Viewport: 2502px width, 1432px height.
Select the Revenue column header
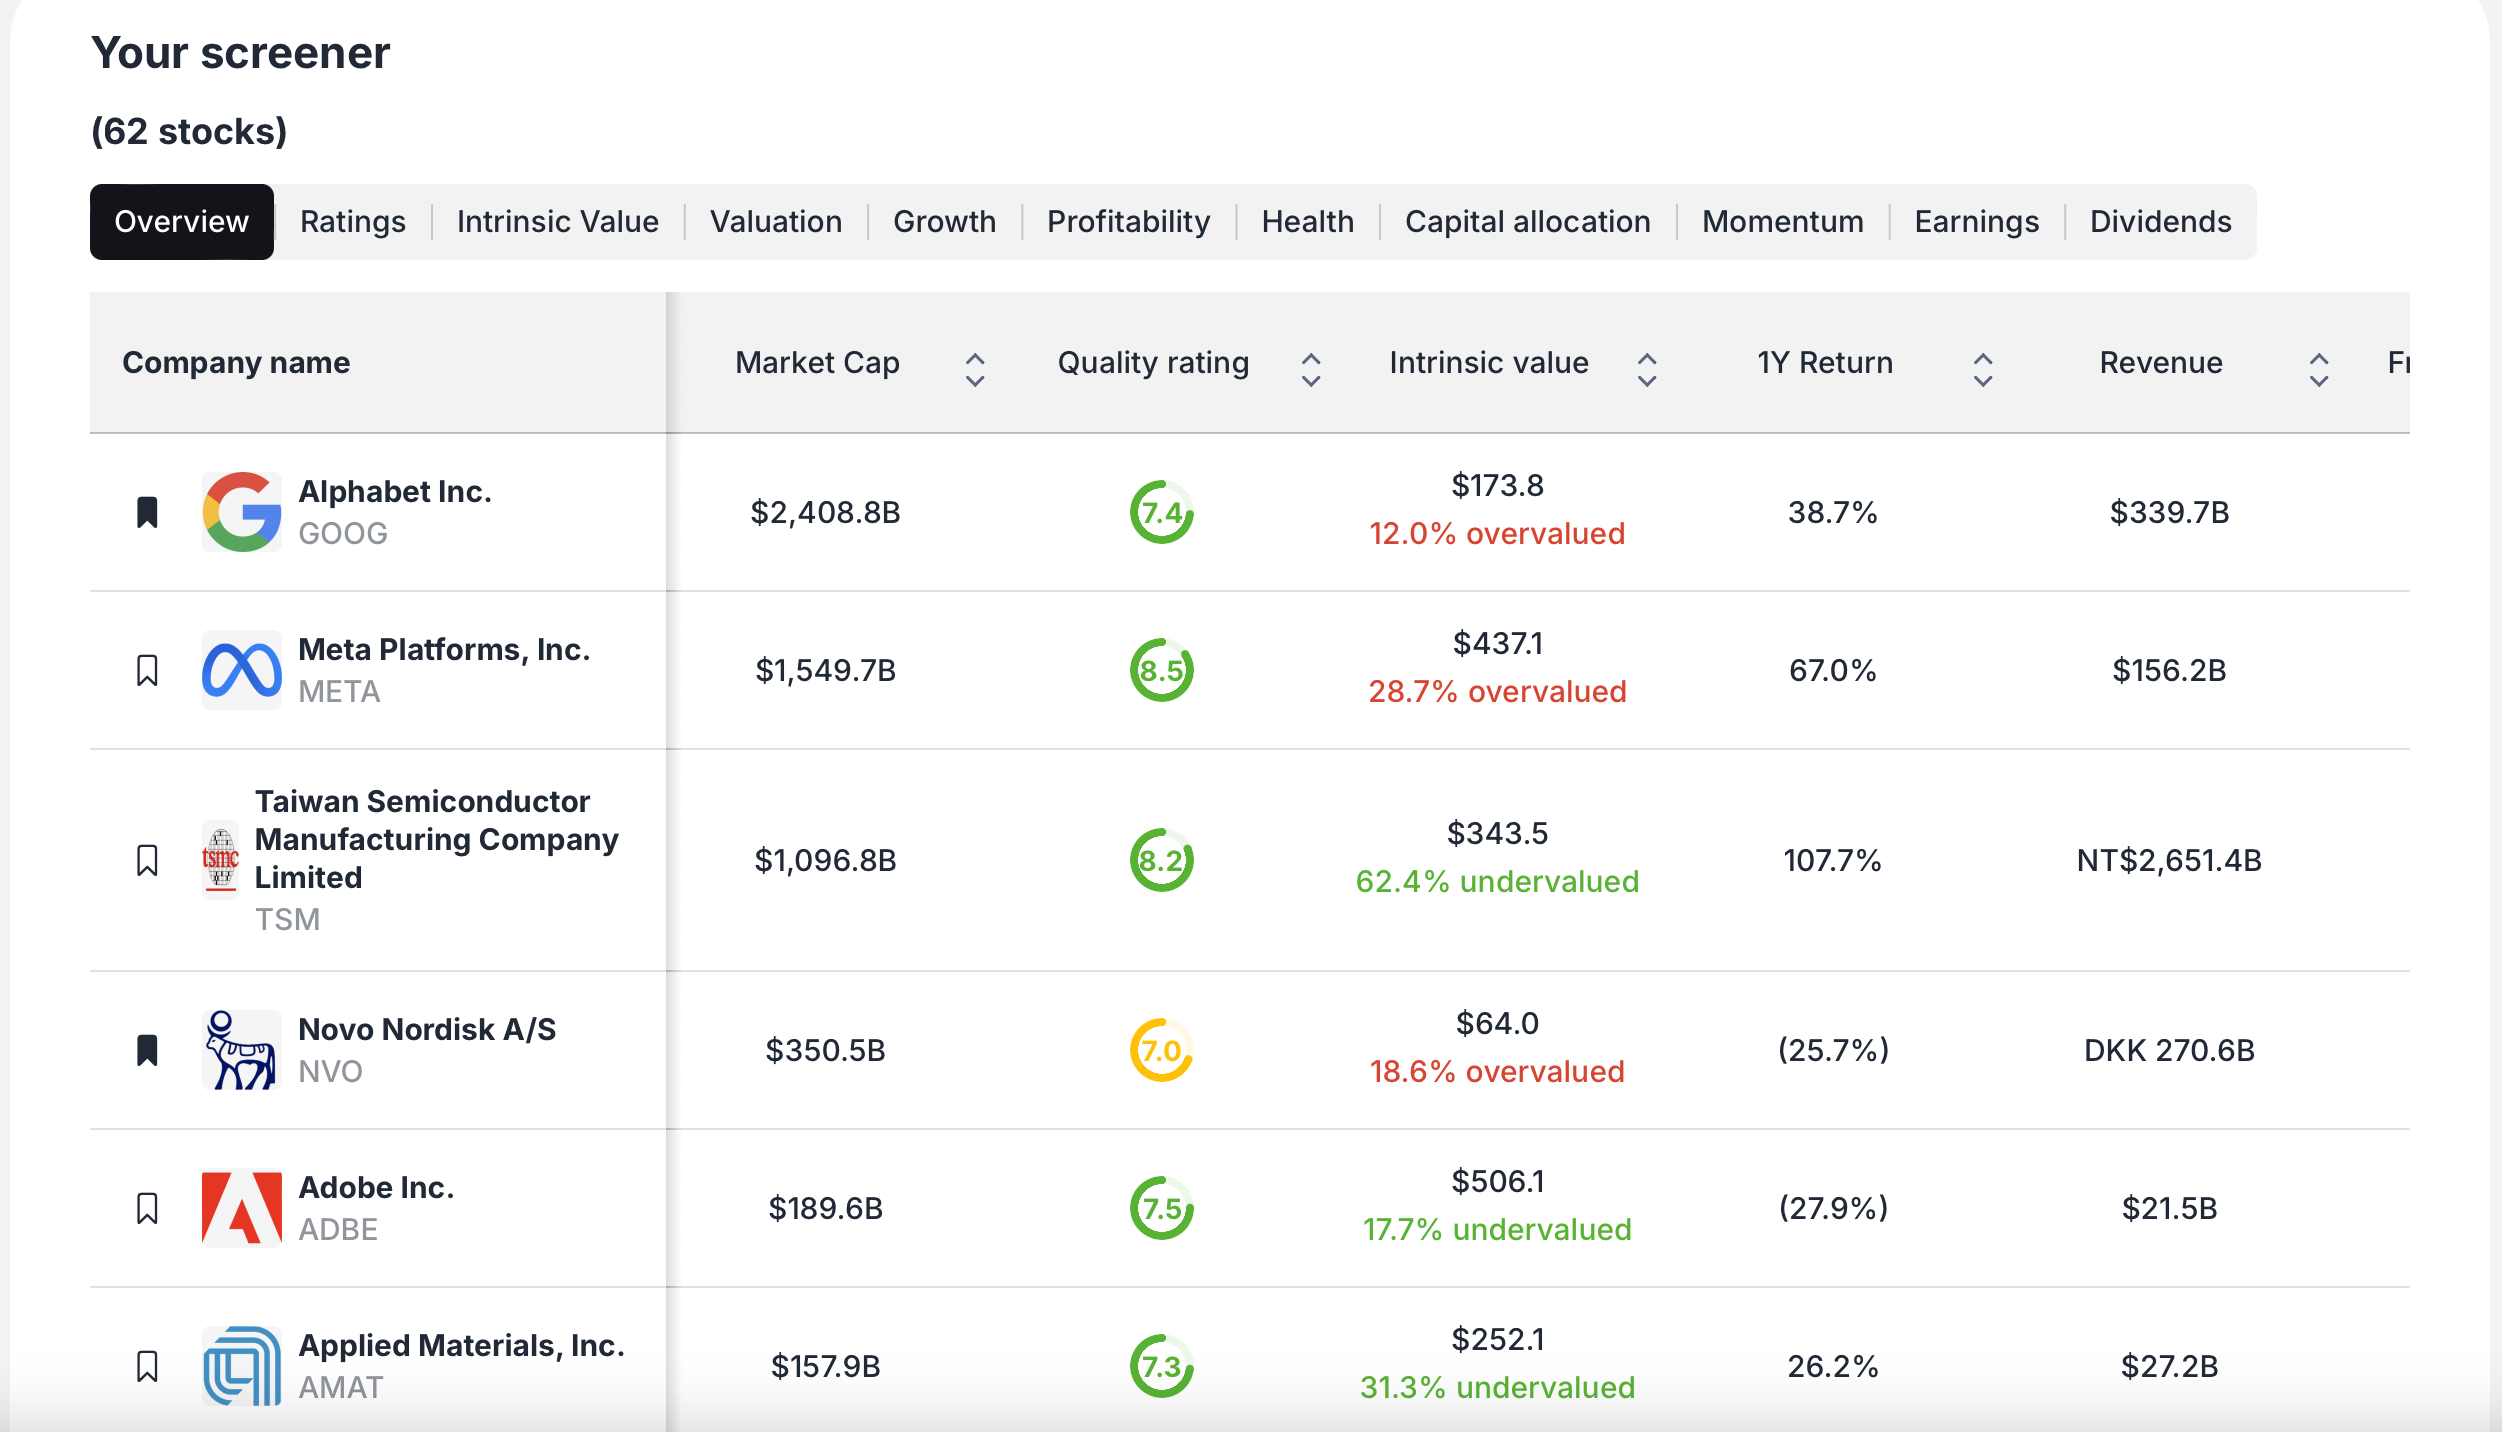click(x=2161, y=364)
